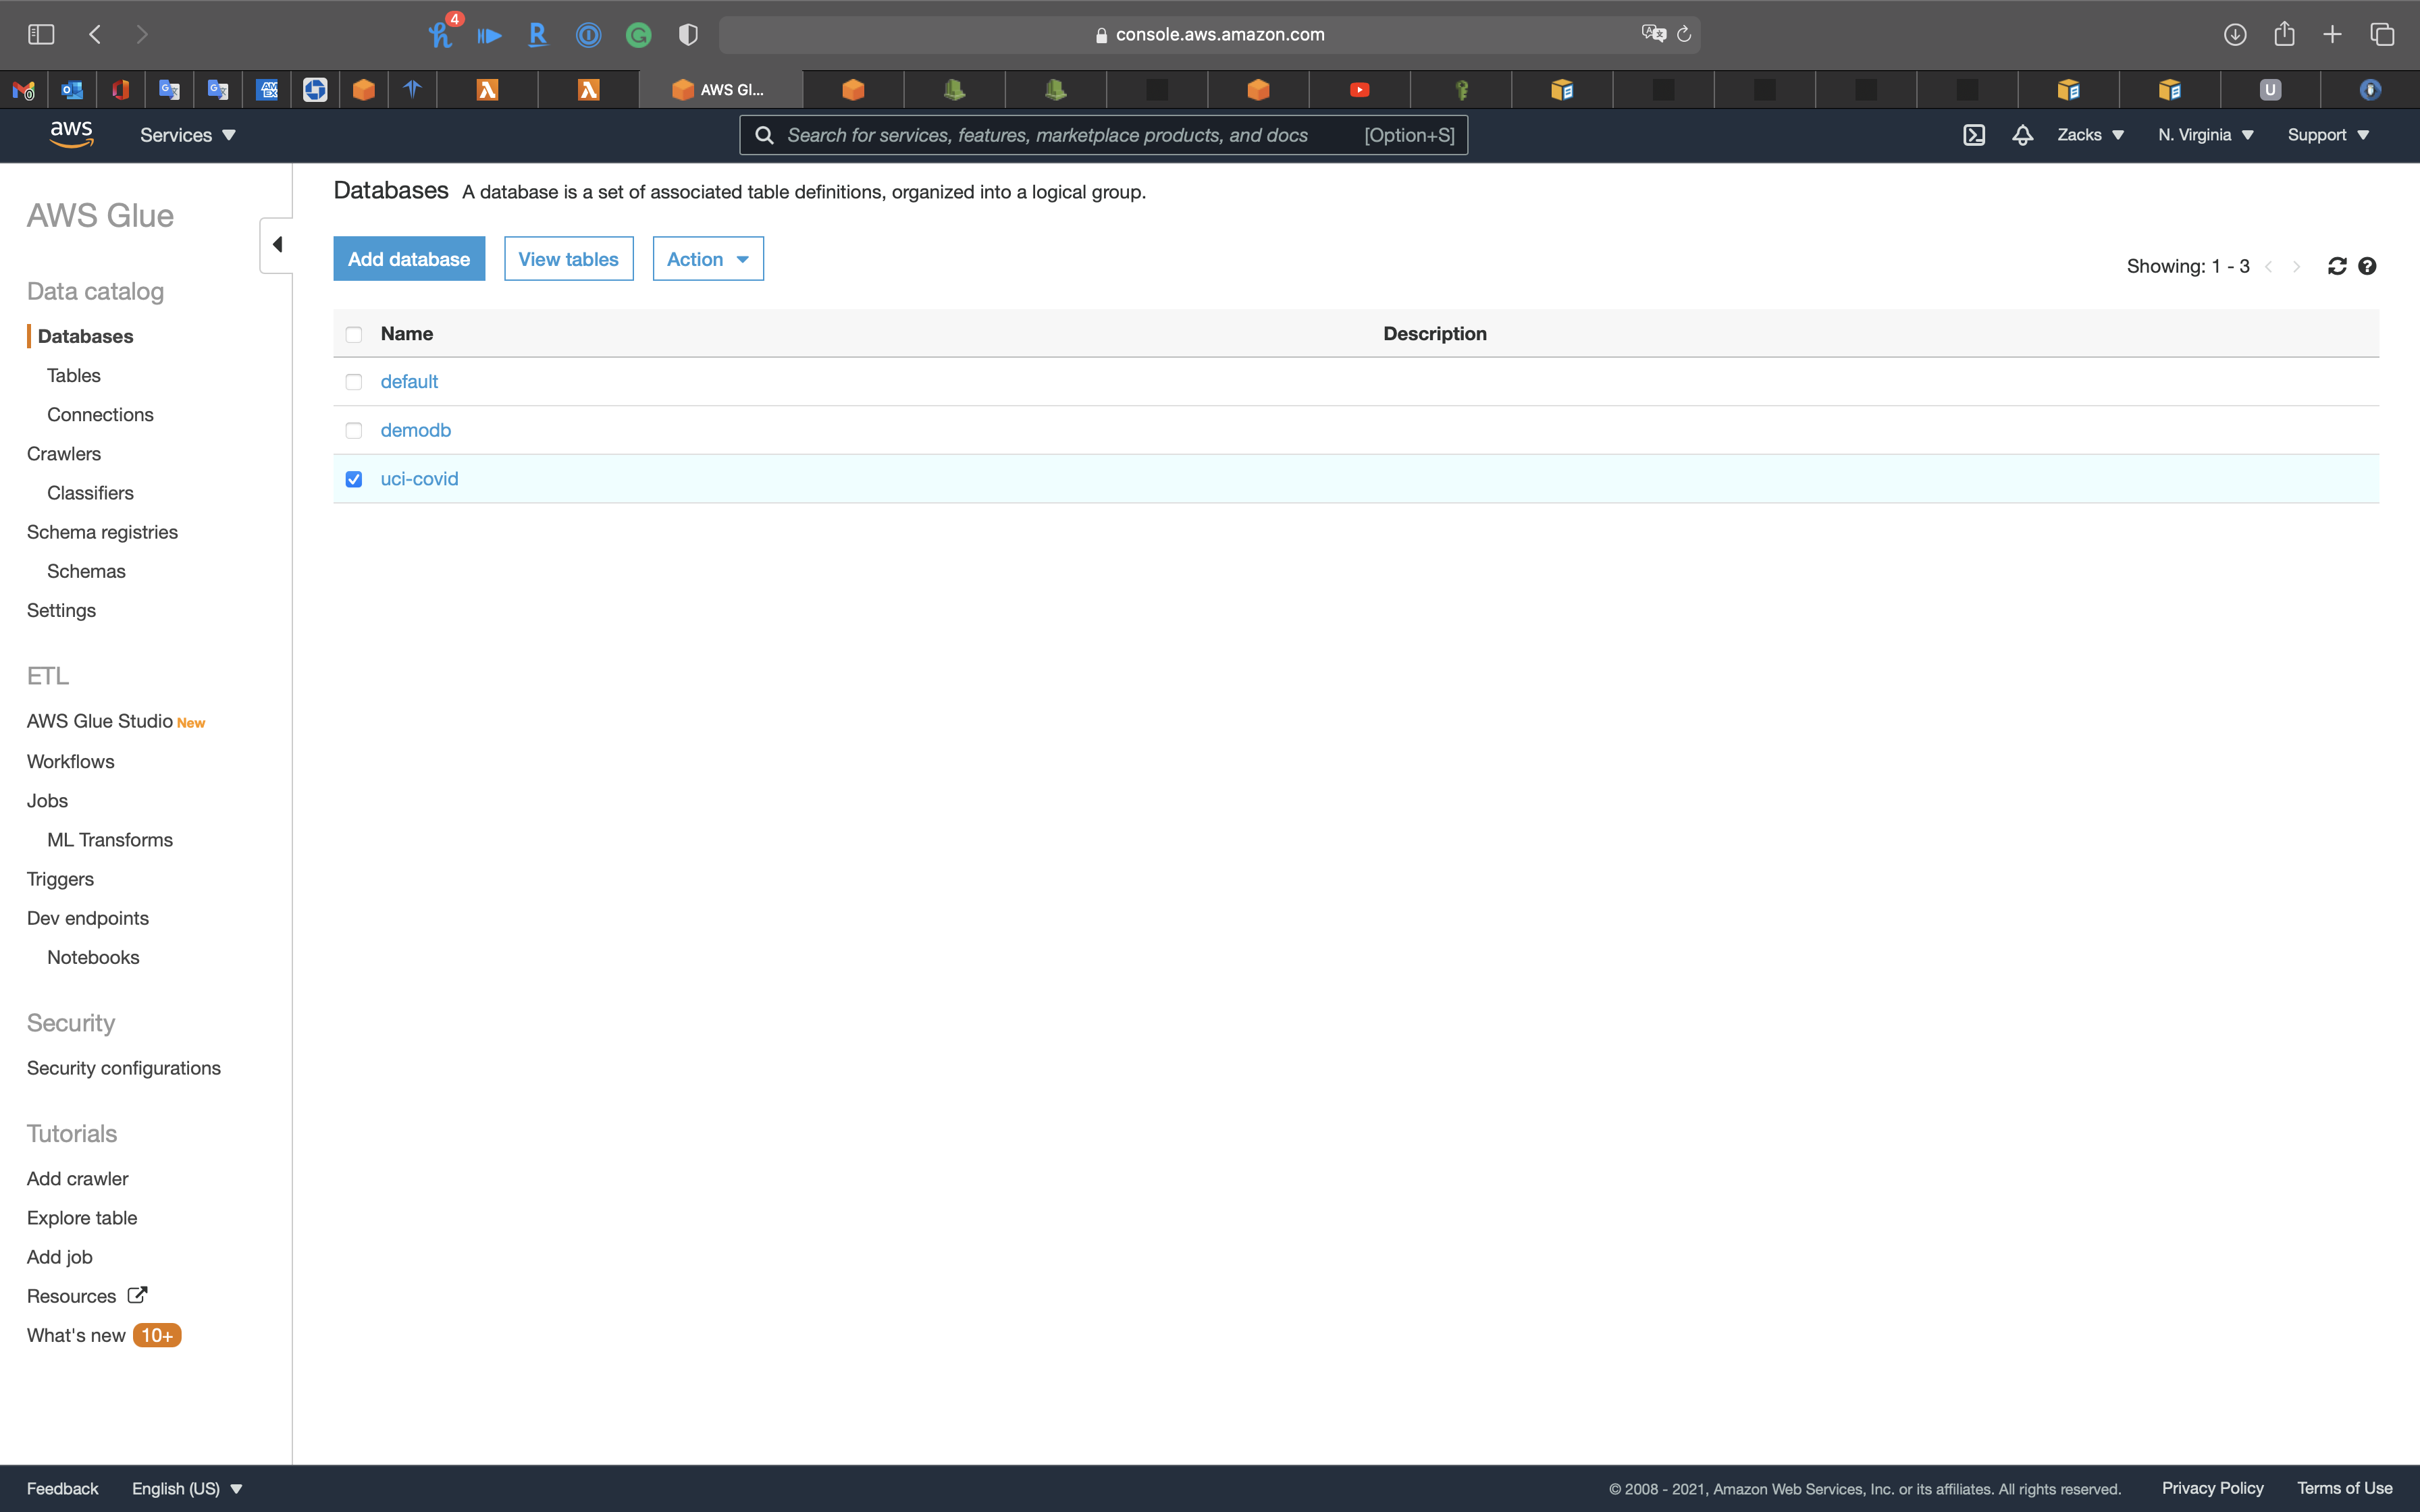Select the demodb database checkbox
Image resolution: width=2420 pixels, height=1512 pixels.
coord(354,431)
